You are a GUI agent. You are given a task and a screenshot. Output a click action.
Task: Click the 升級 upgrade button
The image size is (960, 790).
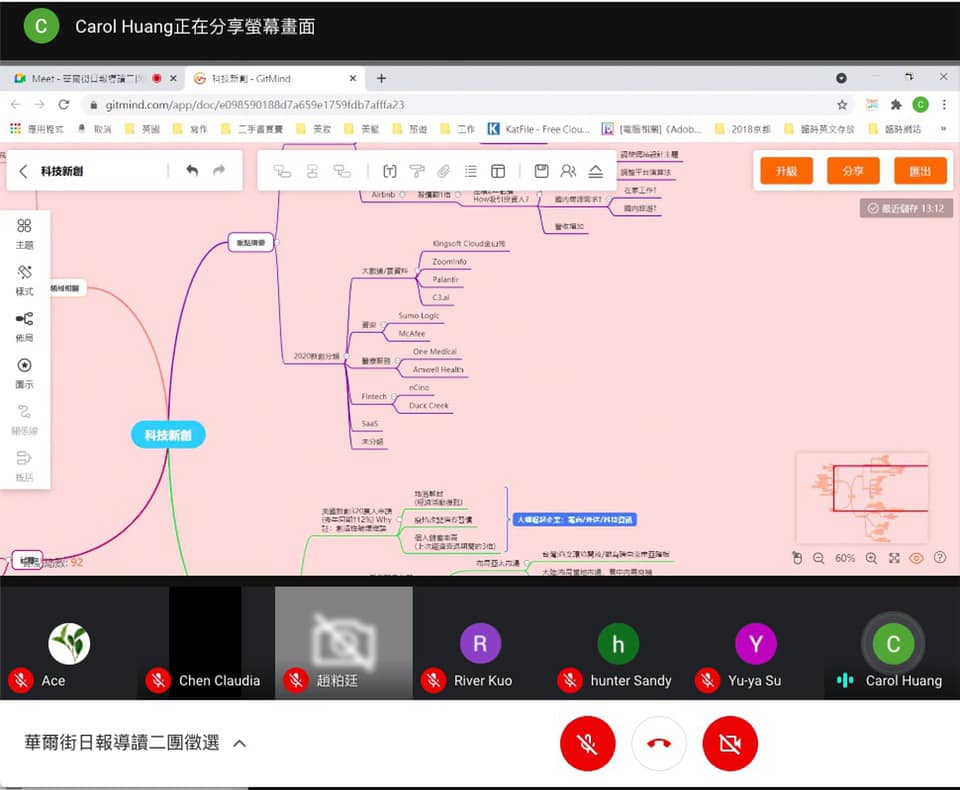click(x=786, y=171)
